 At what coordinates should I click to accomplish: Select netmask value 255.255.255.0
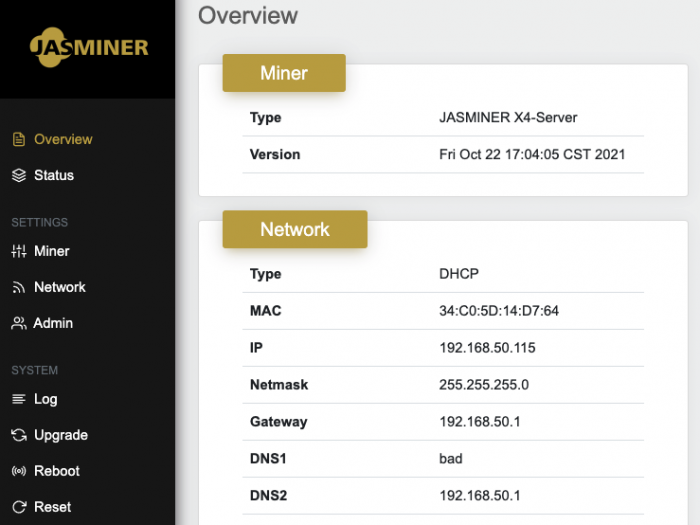(x=484, y=385)
